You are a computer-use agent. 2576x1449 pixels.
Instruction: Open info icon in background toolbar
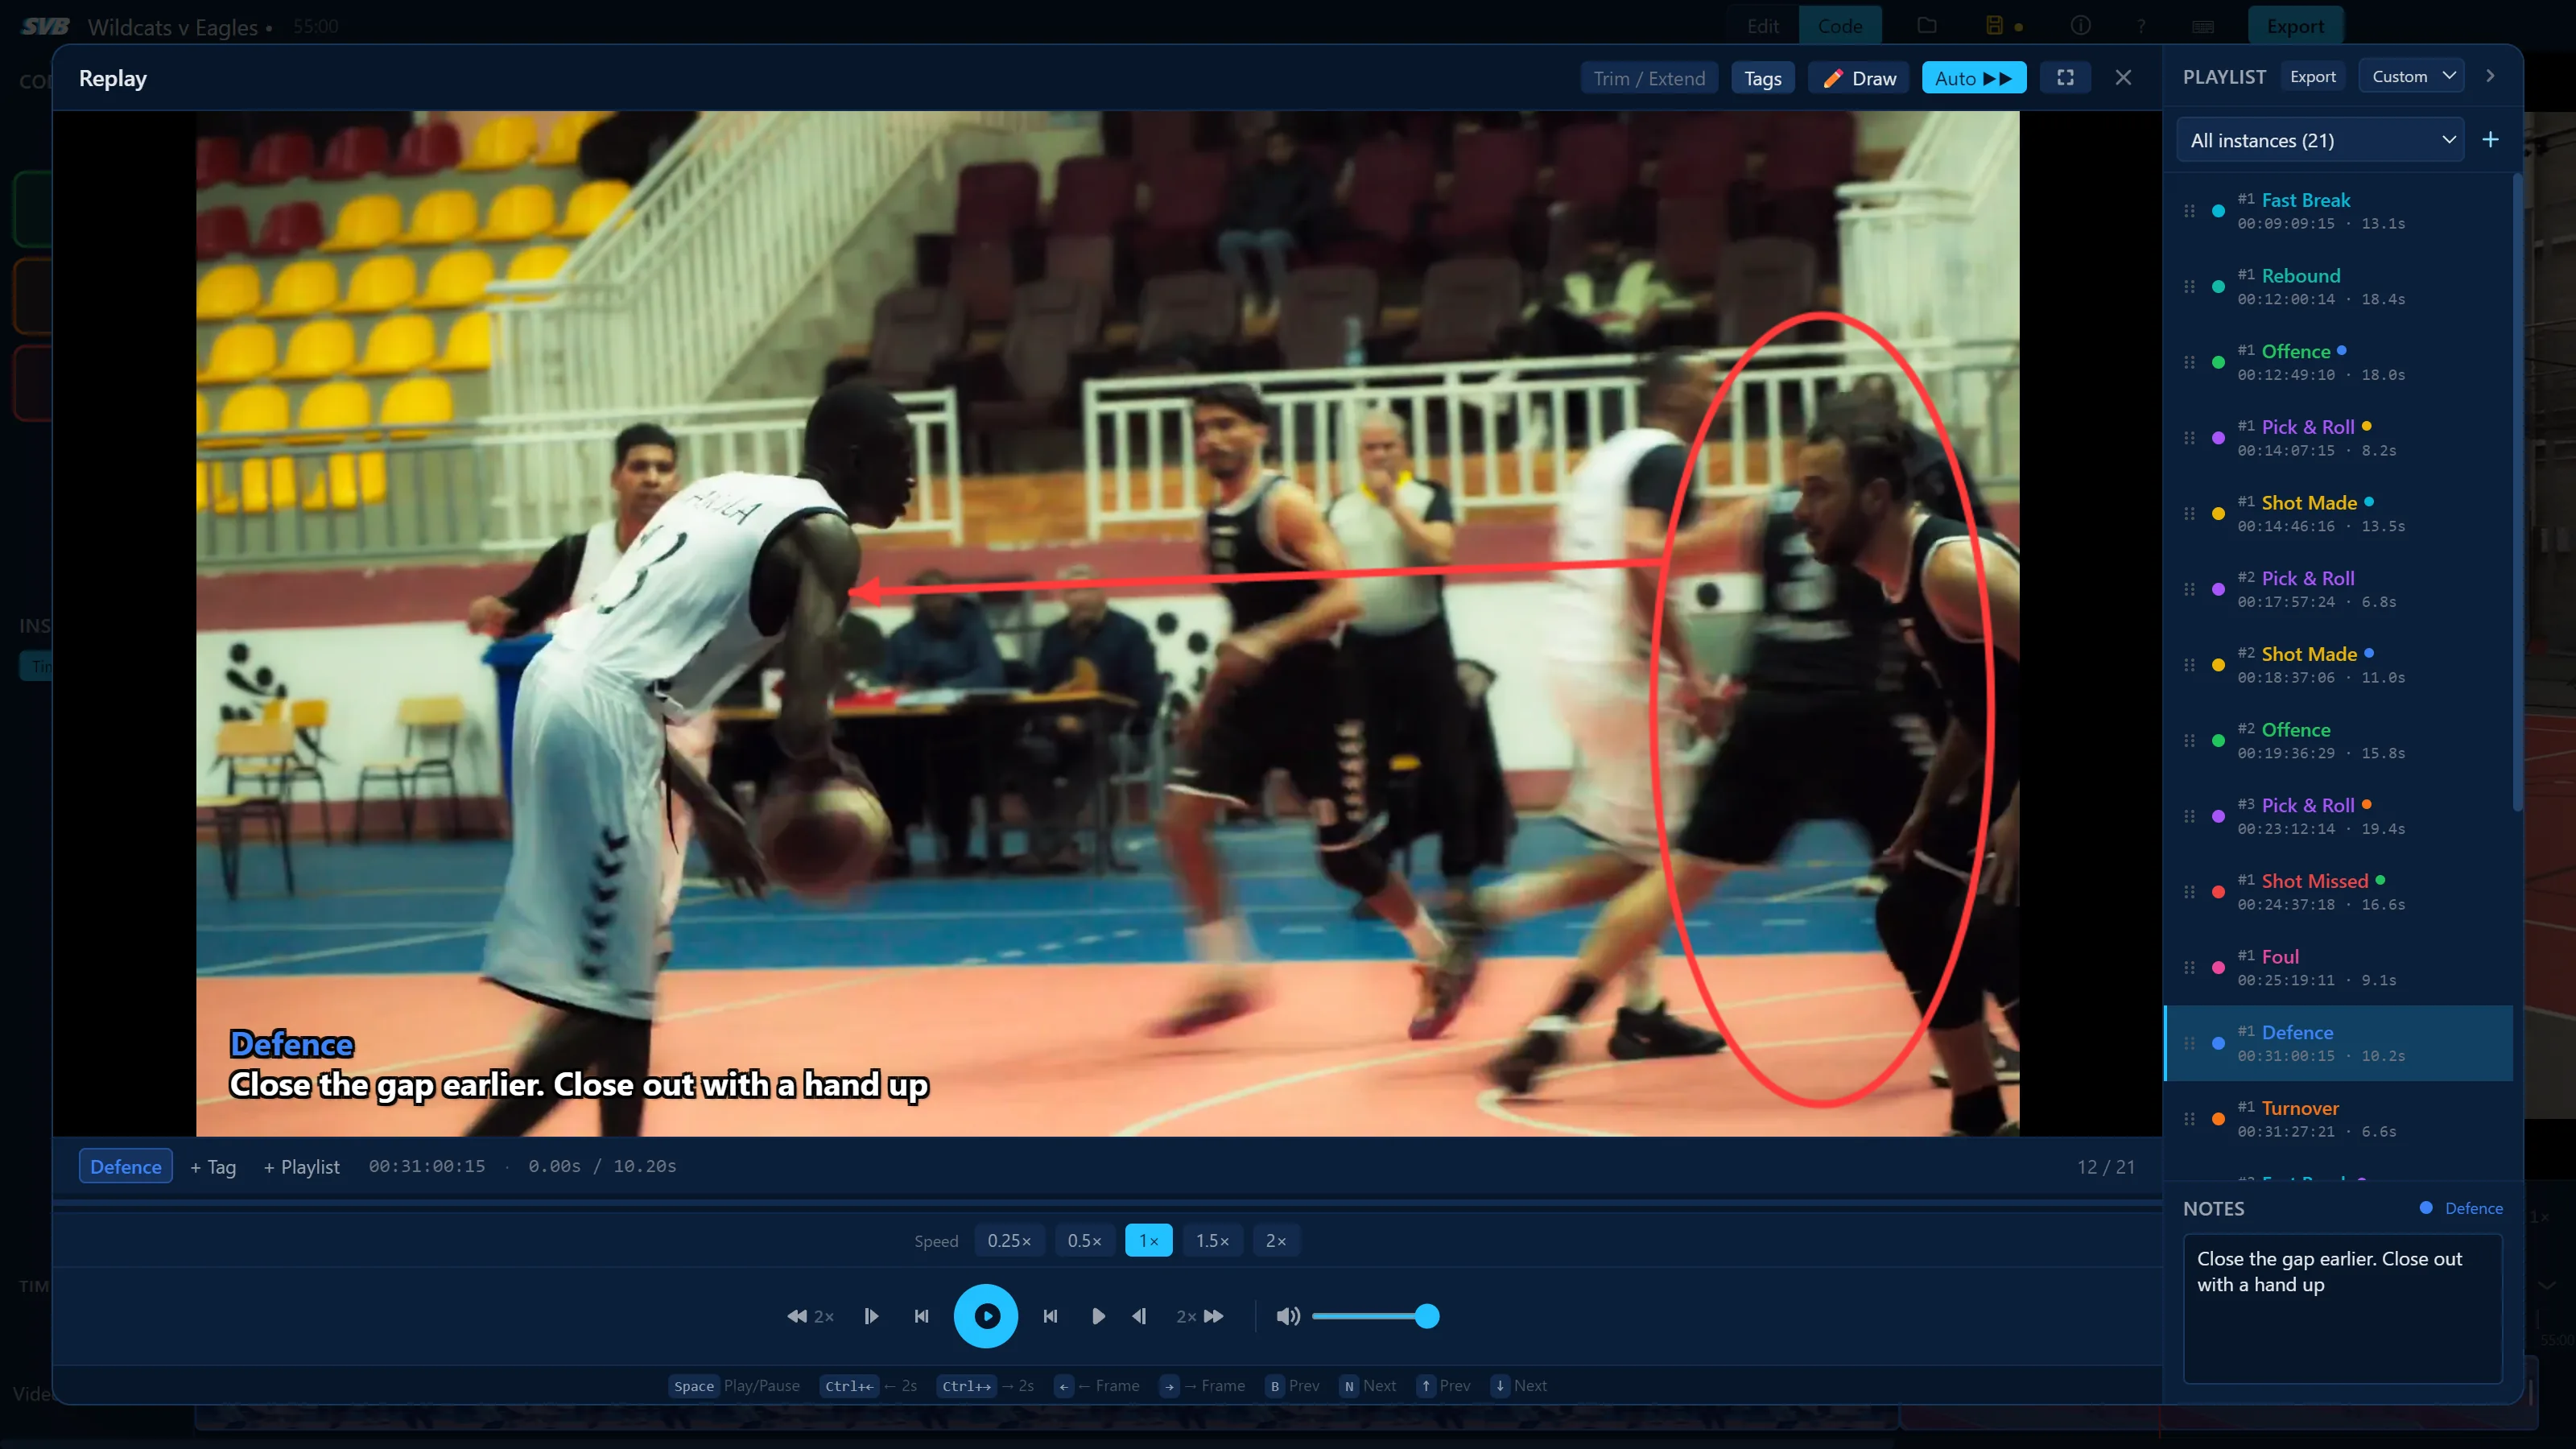[2081, 26]
